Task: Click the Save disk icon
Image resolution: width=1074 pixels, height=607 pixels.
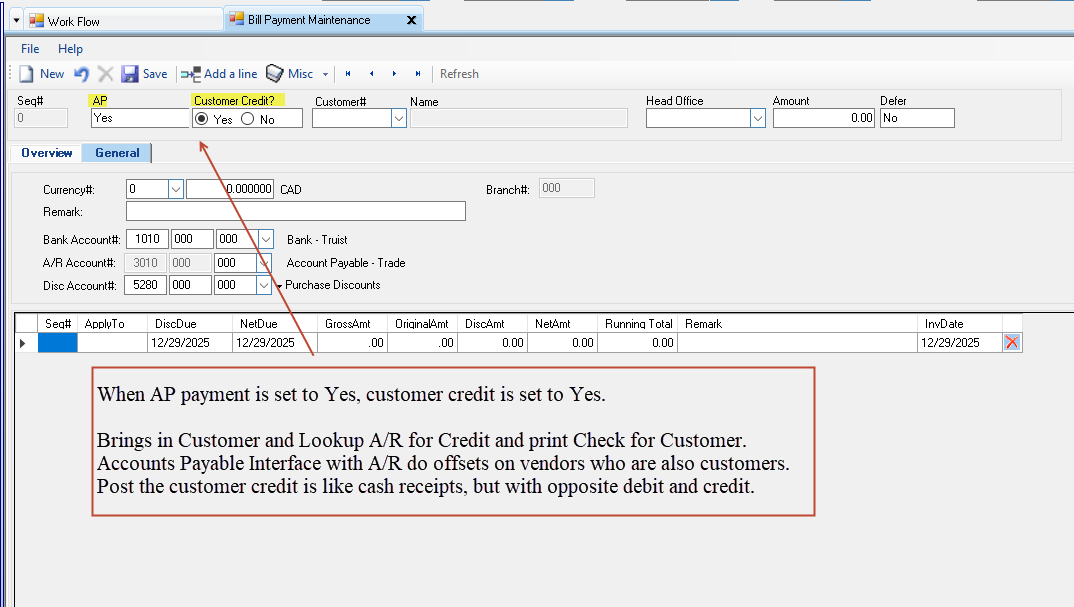Action: 130,74
